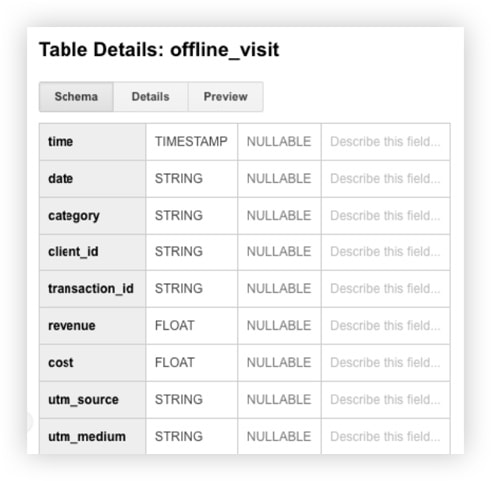Edit description for revenue field
491x481 pixels.
pyautogui.click(x=386, y=326)
